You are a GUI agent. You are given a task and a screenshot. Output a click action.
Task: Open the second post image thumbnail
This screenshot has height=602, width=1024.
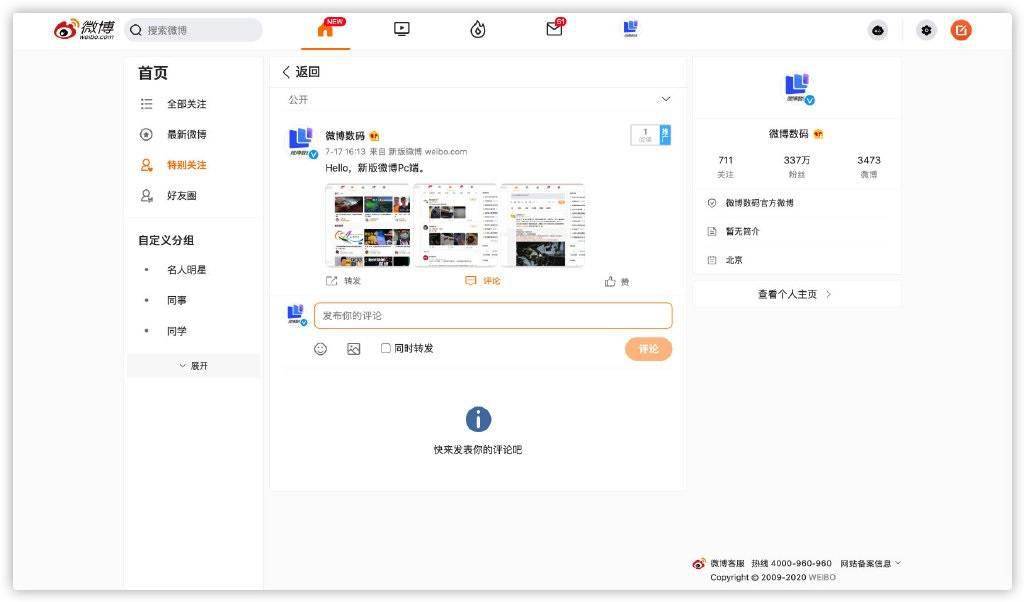pos(455,225)
